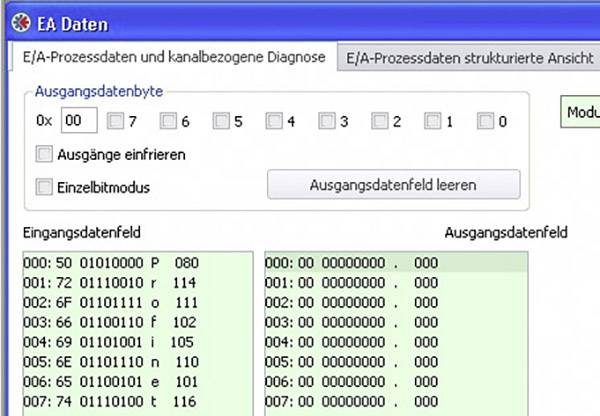600x416 pixels.
Task: Toggle bit 0 checkbox
Action: pyautogui.click(x=487, y=122)
